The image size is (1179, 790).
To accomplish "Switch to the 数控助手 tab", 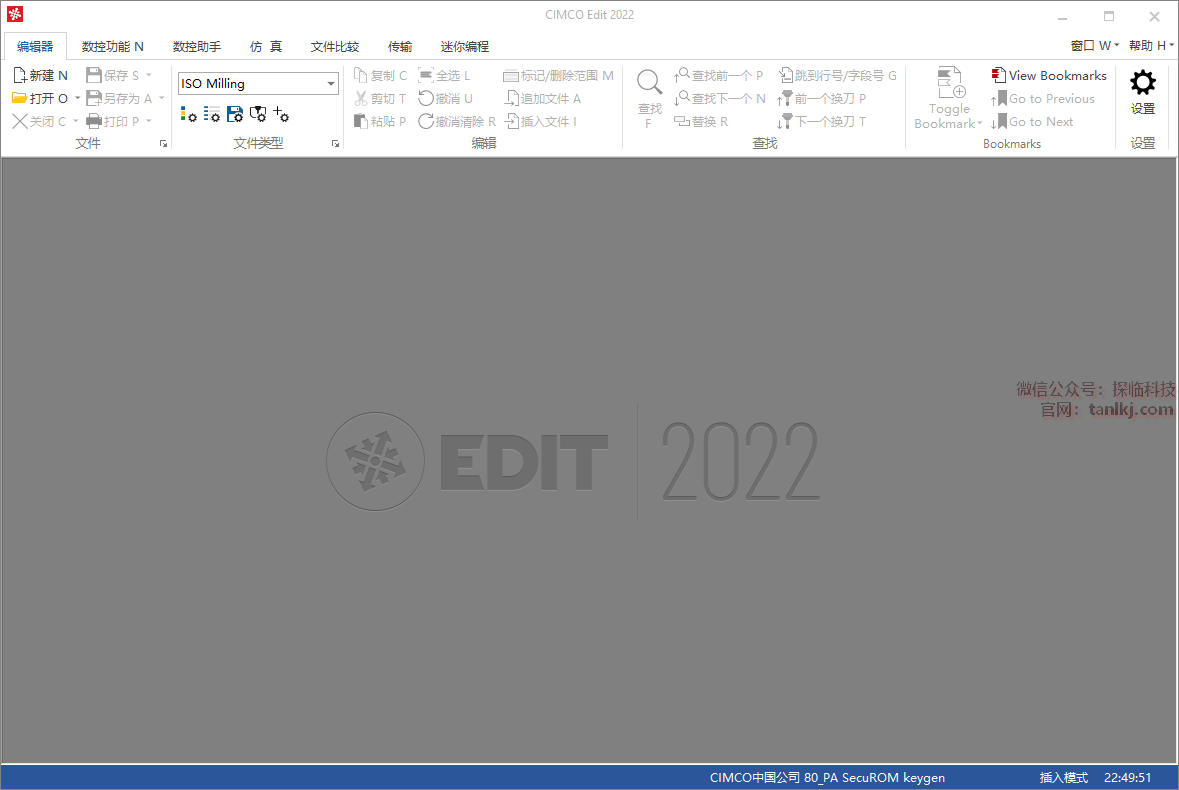I will click(197, 47).
